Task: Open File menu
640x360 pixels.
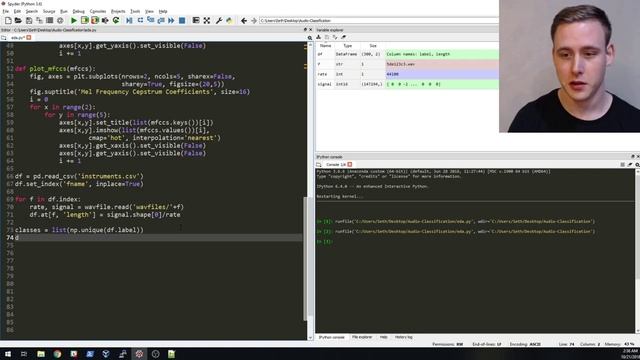Action: (6, 11)
